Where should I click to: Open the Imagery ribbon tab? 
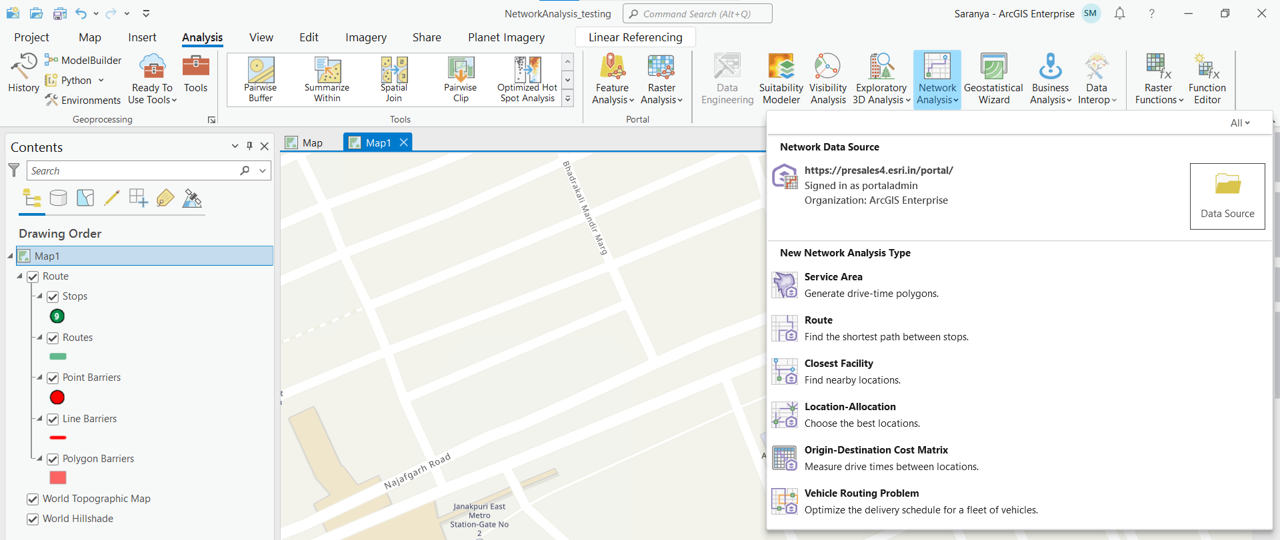(x=366, y=37)
